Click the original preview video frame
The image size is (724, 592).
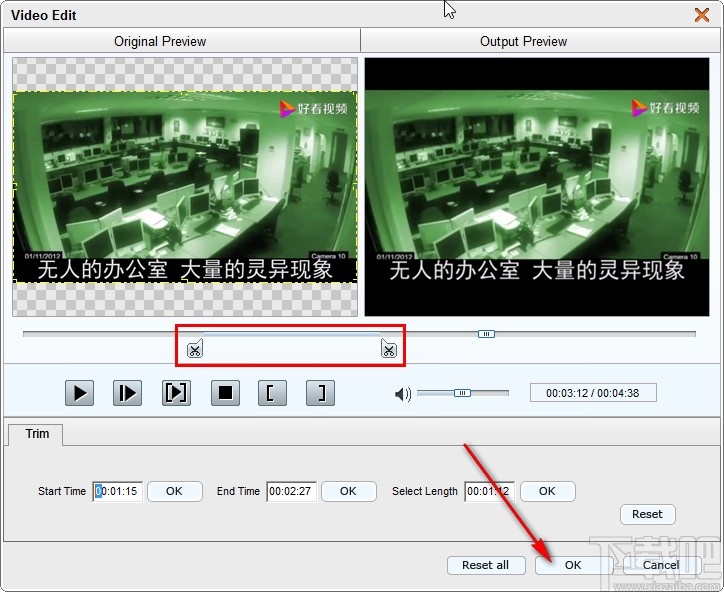tap(185, 187)
